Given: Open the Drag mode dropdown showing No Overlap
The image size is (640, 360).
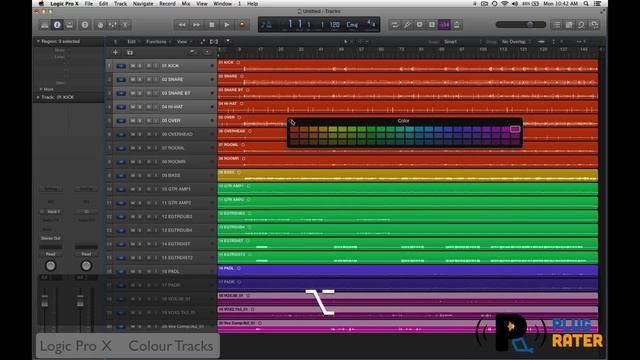Looking at the screenshot, I should 516,42.
